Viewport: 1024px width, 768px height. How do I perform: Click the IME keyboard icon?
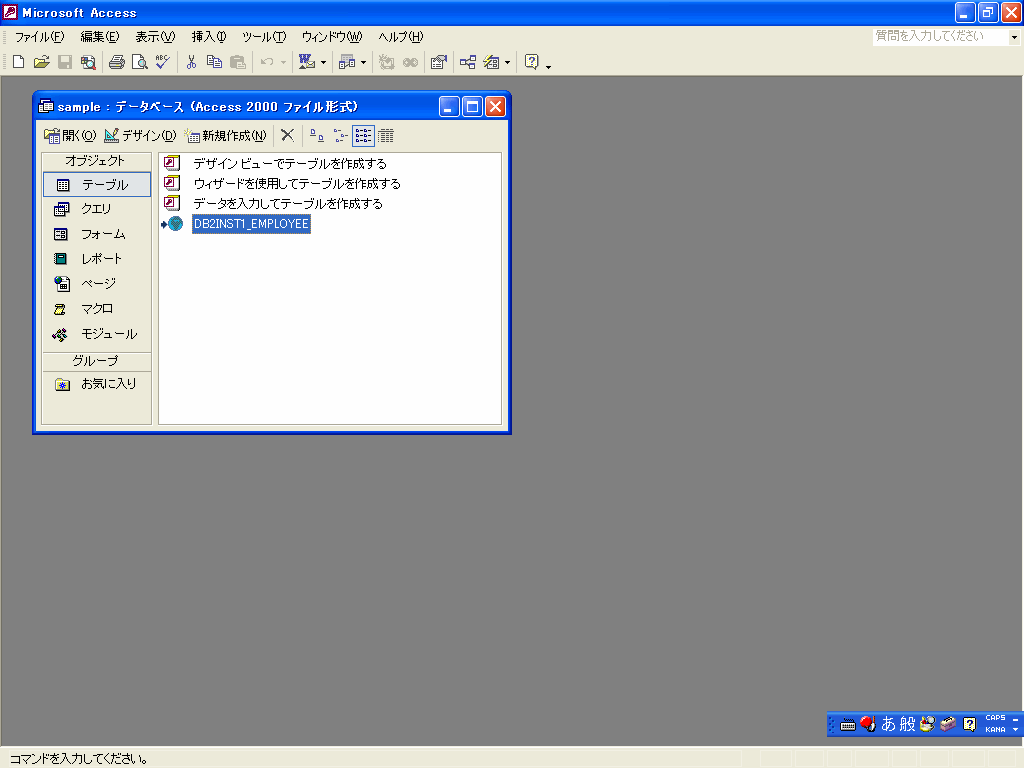[x=848, y=724]
